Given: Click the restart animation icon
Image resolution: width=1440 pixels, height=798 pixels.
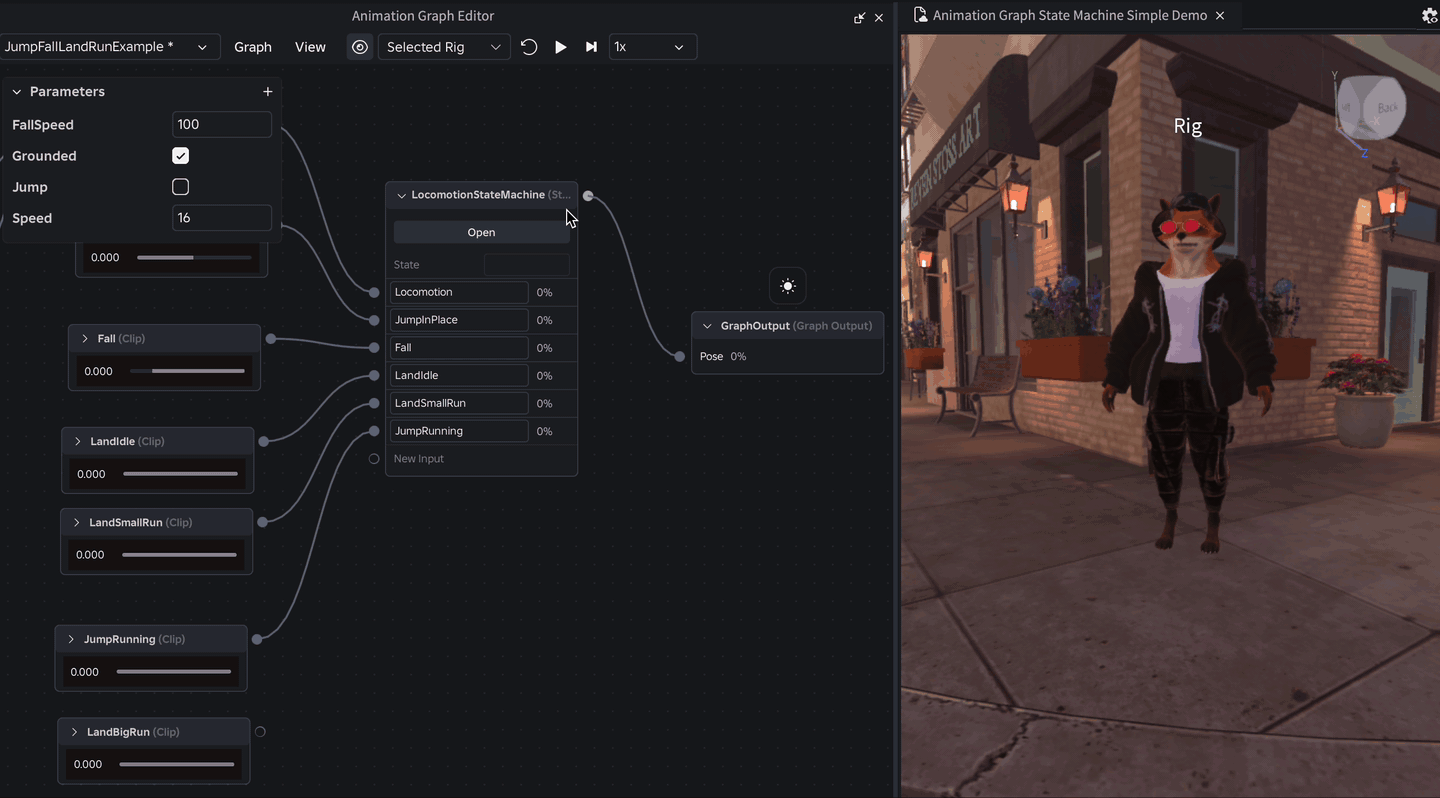Looking at the screenshot, I should pyautogui.click(x=529, y=47).
